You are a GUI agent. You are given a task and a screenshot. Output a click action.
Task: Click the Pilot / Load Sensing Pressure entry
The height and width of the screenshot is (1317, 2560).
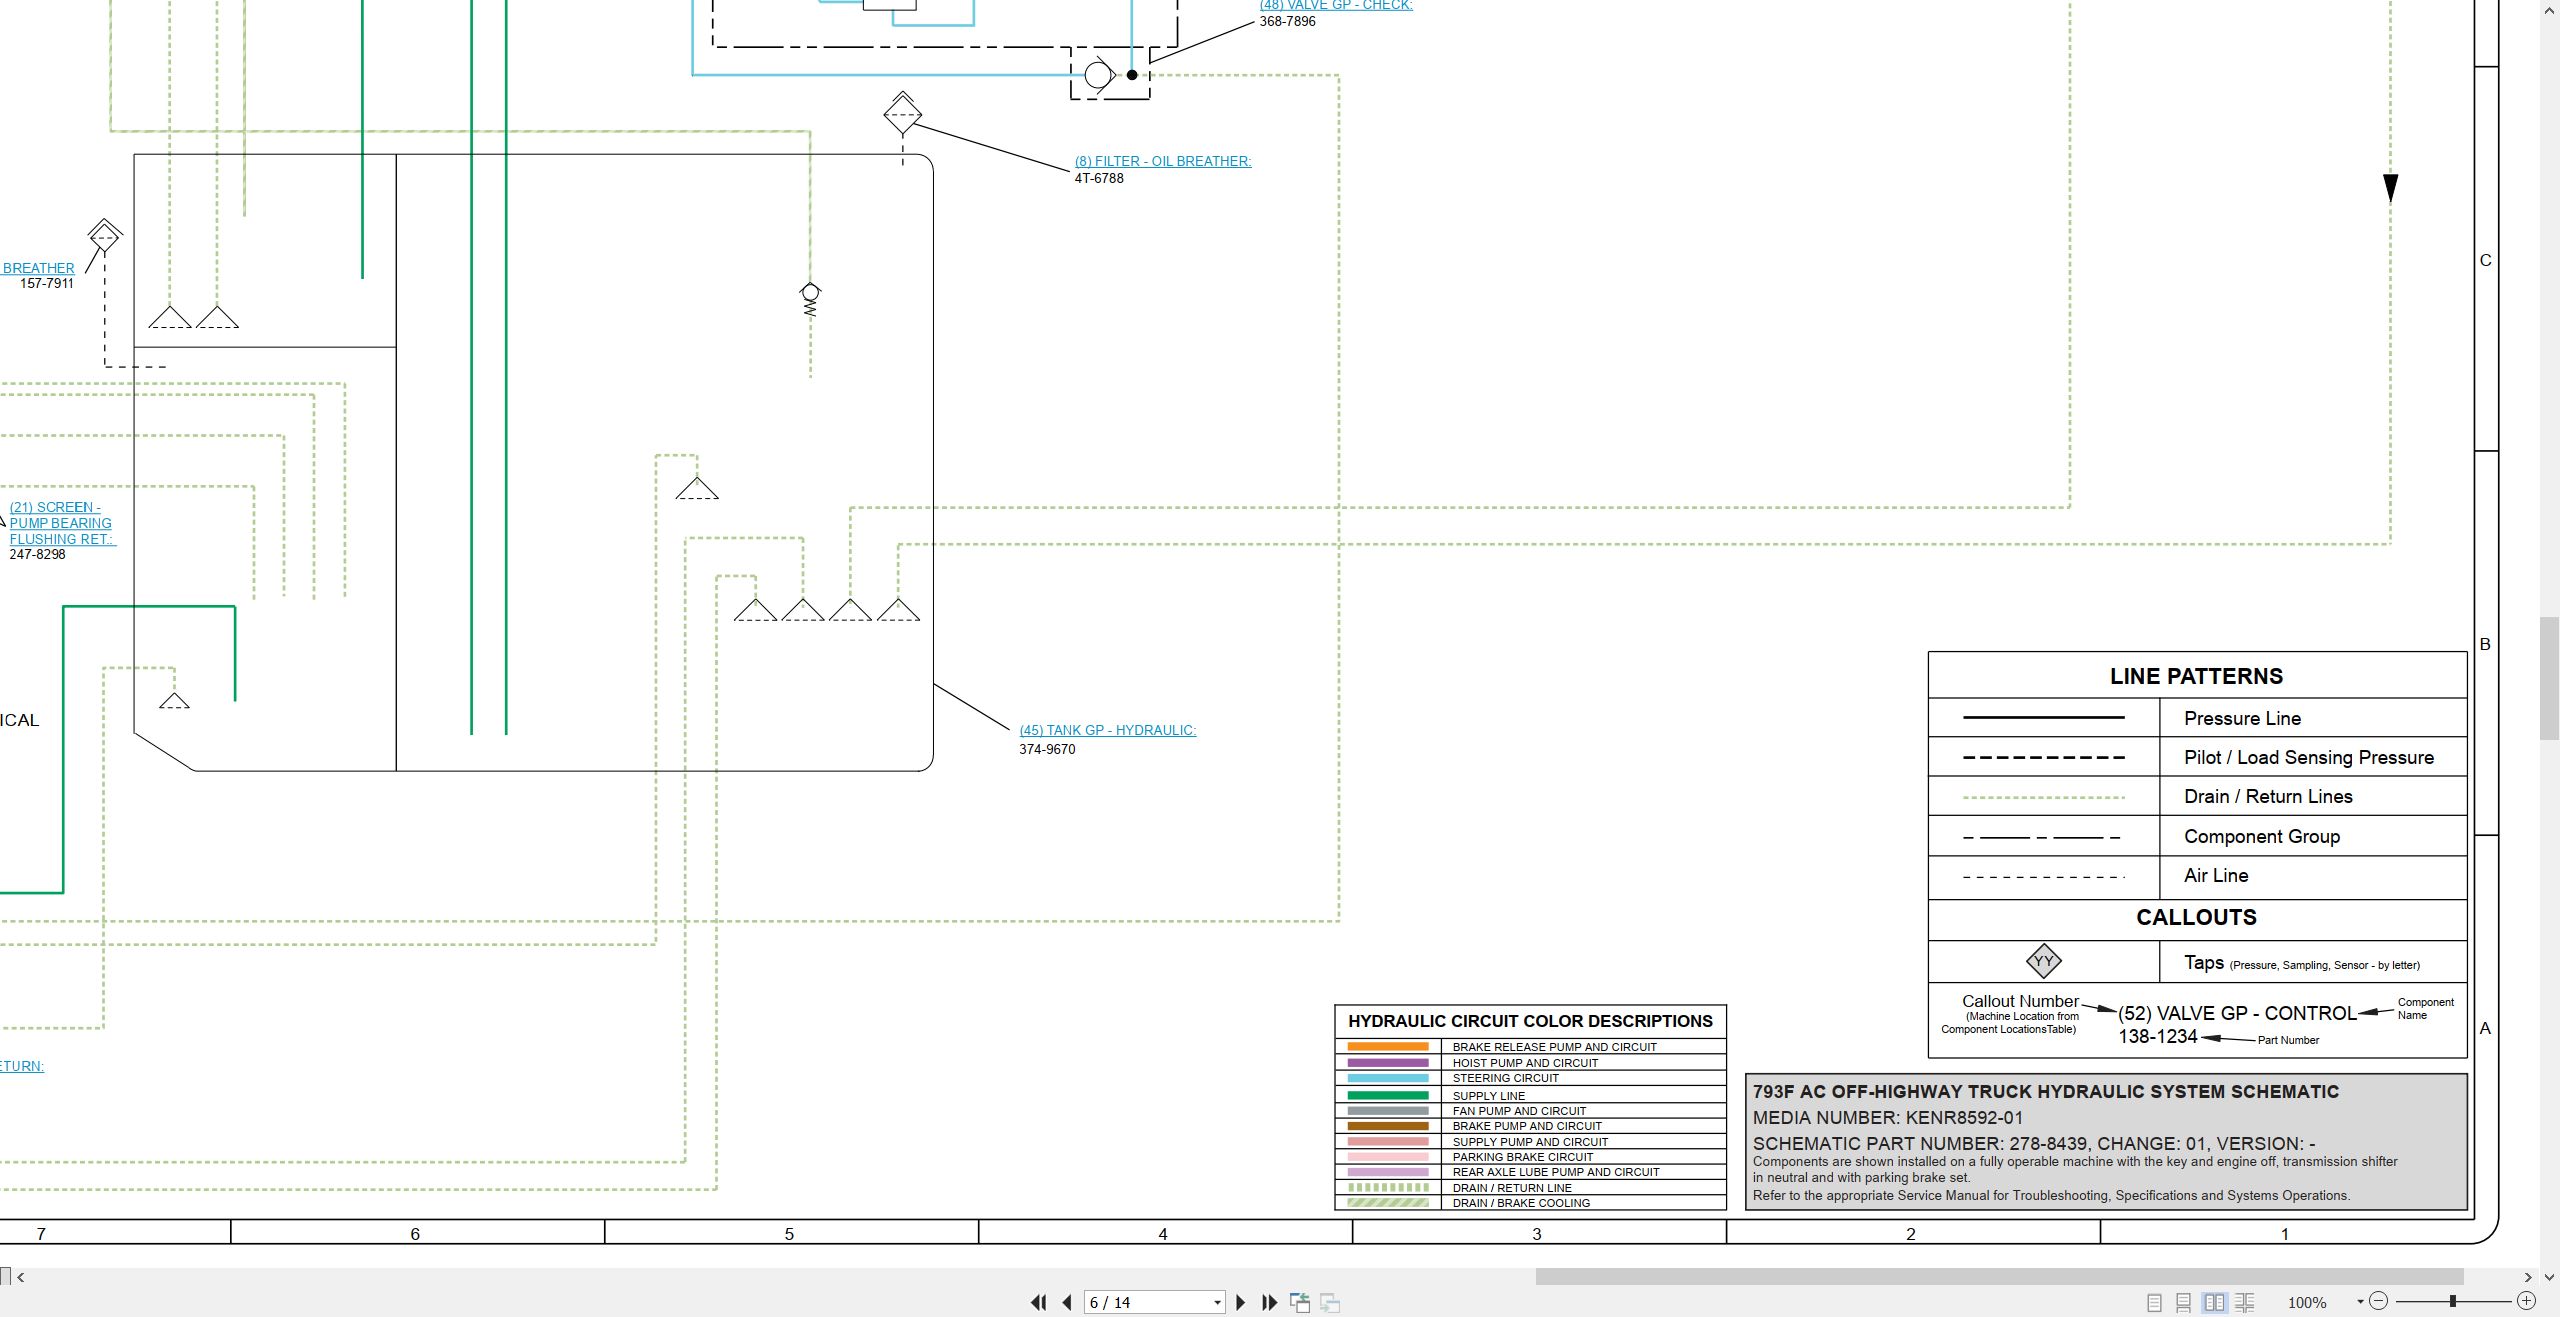click(2308, 757)
